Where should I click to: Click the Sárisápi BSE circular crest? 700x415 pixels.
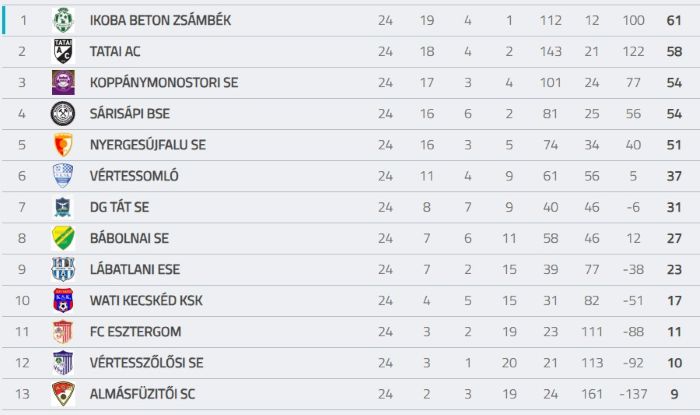63,113
